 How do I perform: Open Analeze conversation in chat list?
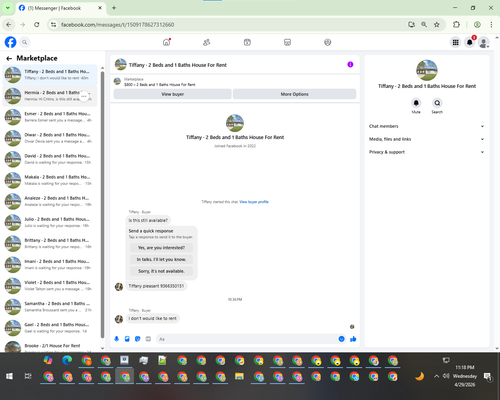click(x=50, y=201)
